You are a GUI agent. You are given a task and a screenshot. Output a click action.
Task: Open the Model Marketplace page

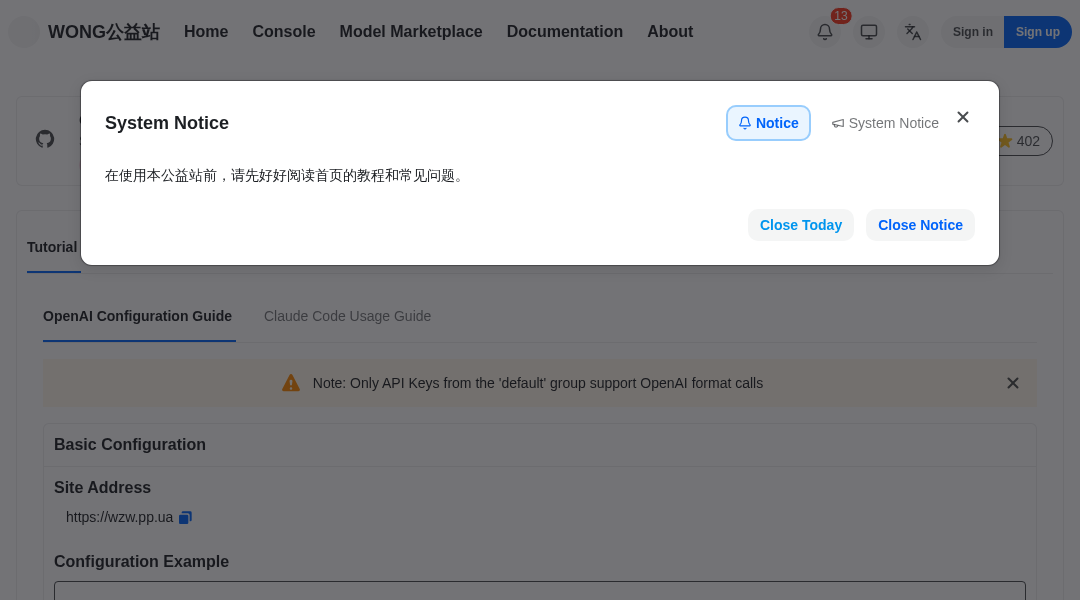tap(411, 32)
